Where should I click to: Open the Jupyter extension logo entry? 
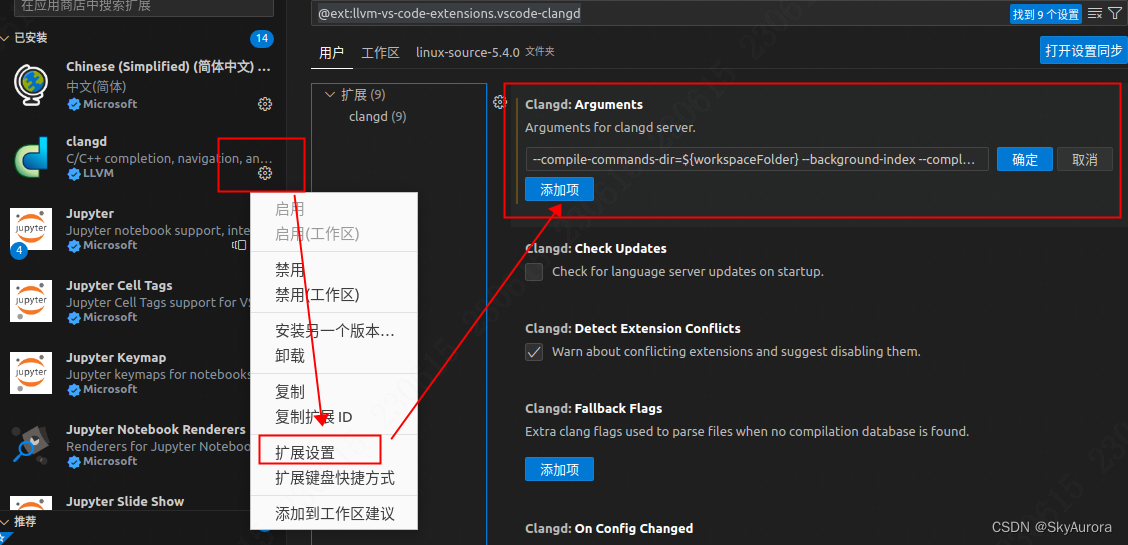[31, 229]
